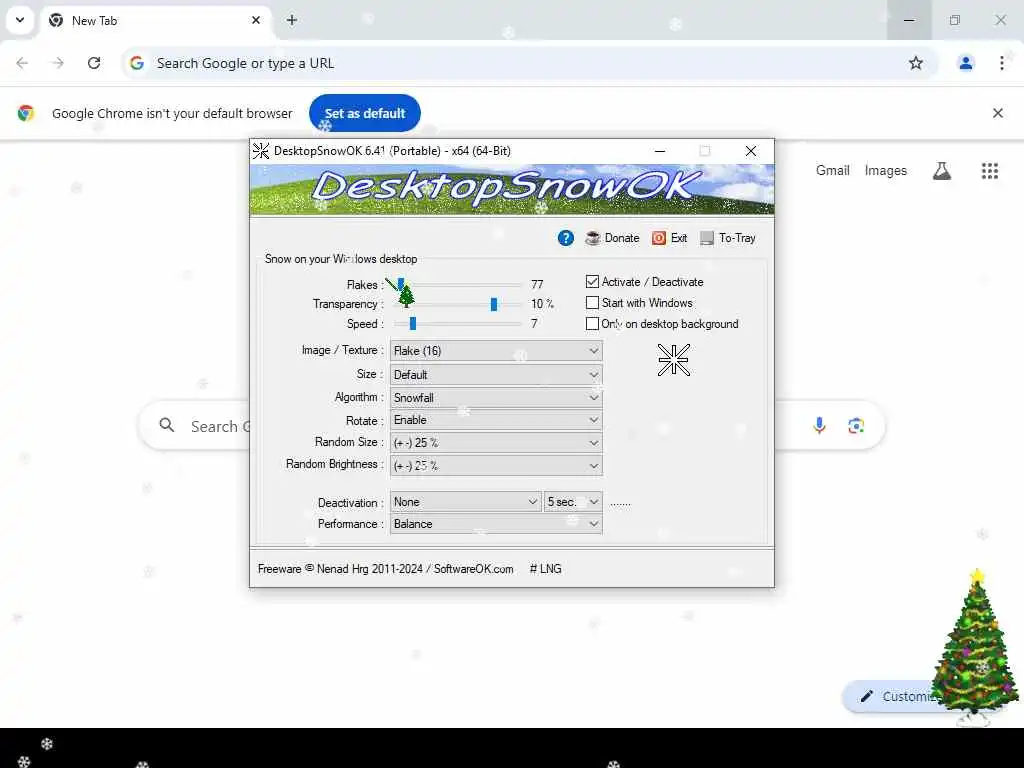Screen dimensions: 1024x768
Task: Open the Random Size dropdown
Action: pos(496,443)
